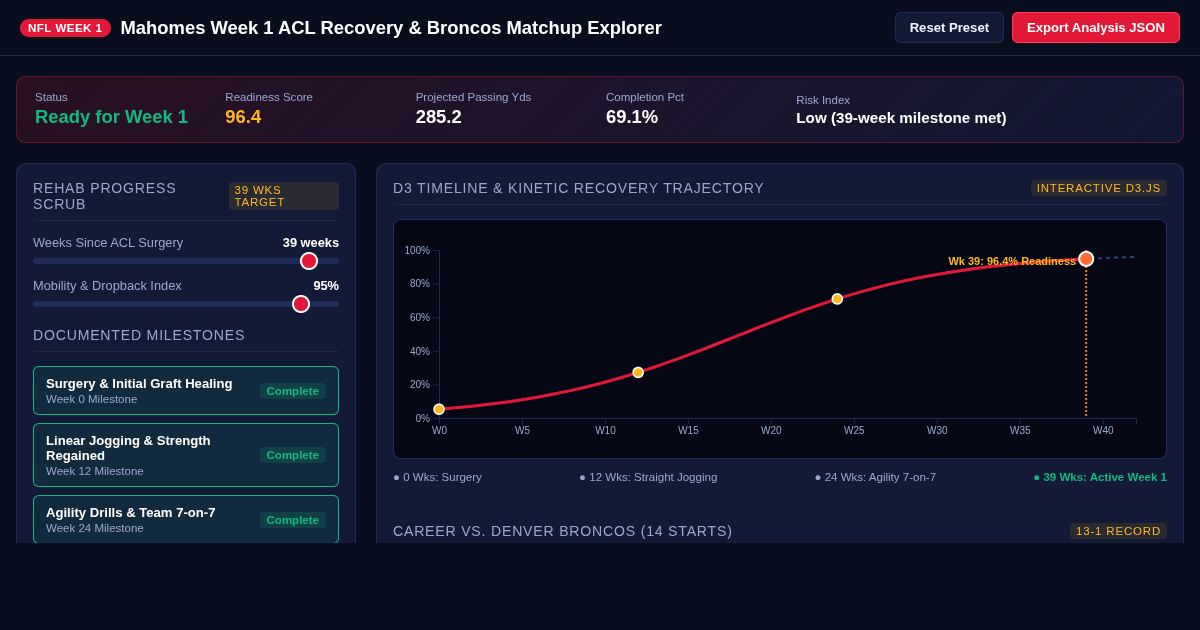
Task: Select the week 12 jogging point on chart
Action: coord(638,372)
